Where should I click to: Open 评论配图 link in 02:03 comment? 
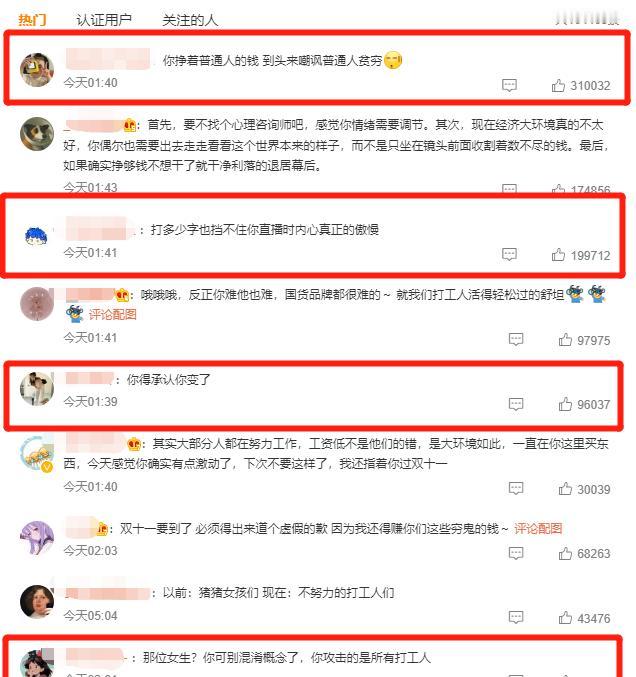coord(538,528)
